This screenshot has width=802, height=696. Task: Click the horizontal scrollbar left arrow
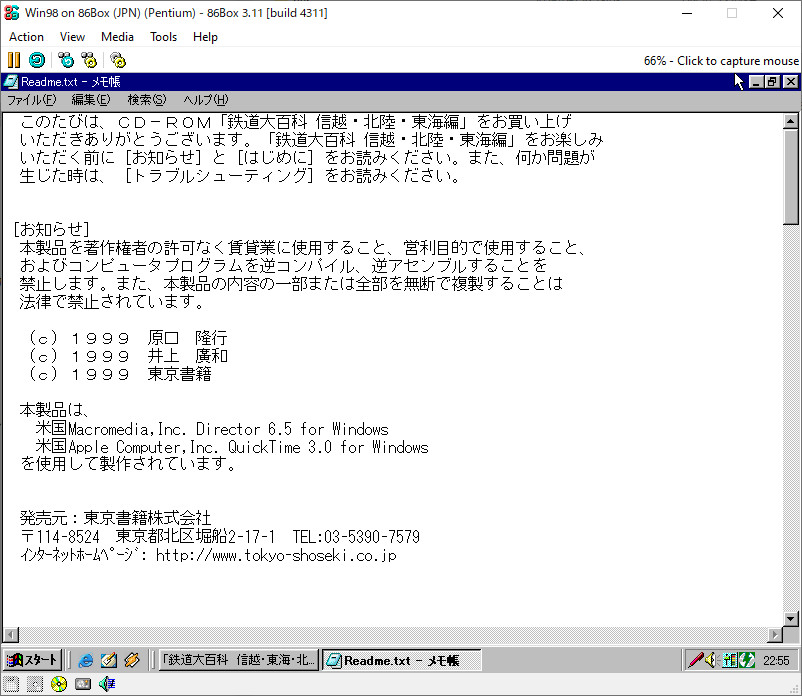(x=11, y=635)
